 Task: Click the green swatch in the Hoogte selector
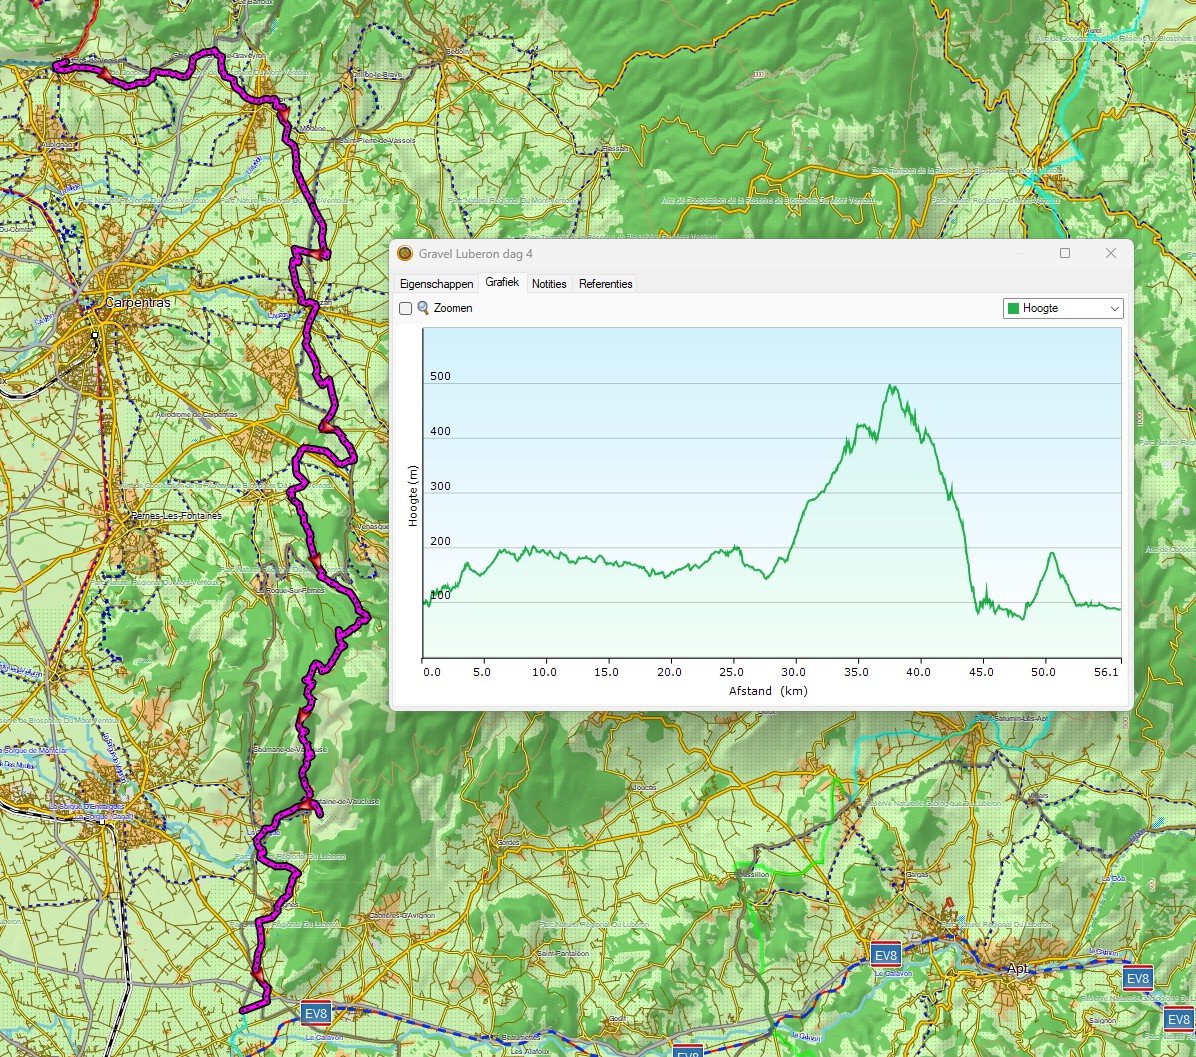(1013, 308)
